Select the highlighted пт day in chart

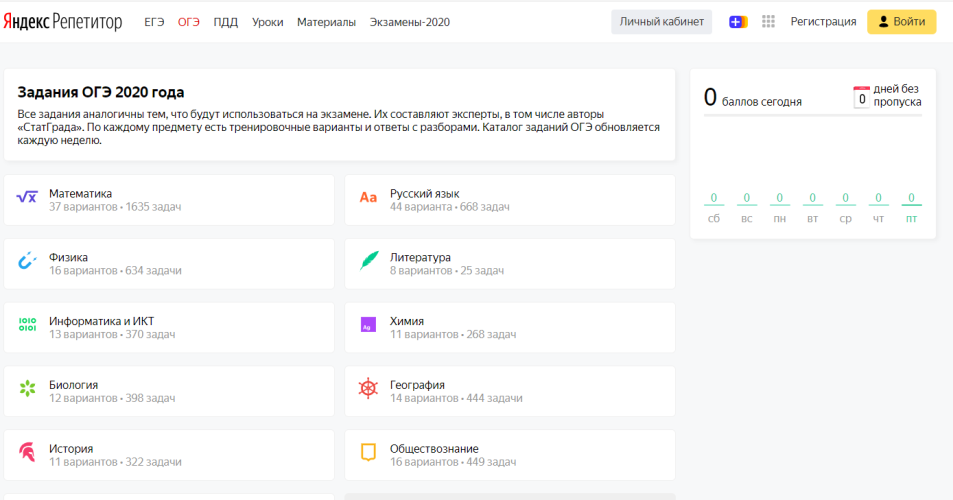(x=910, y=208)
